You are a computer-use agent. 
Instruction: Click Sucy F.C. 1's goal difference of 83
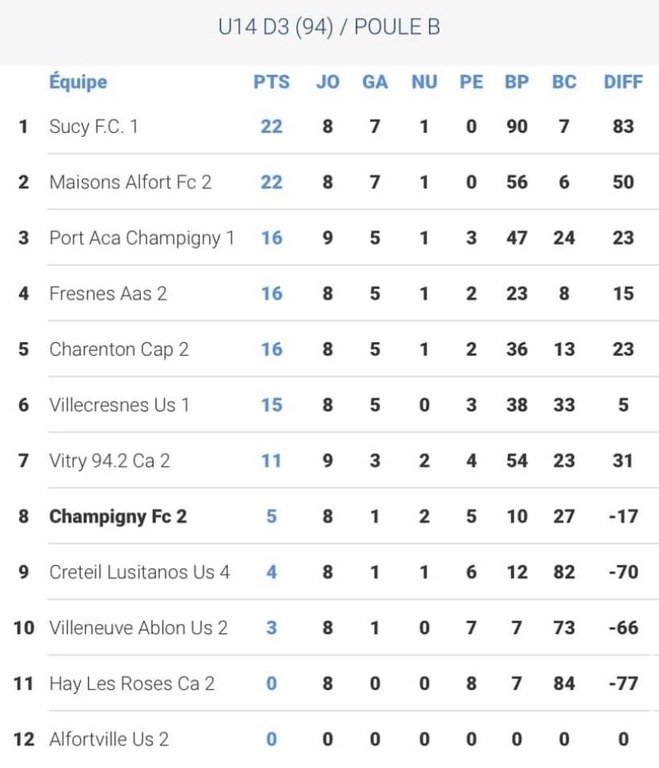click(623, 127)
